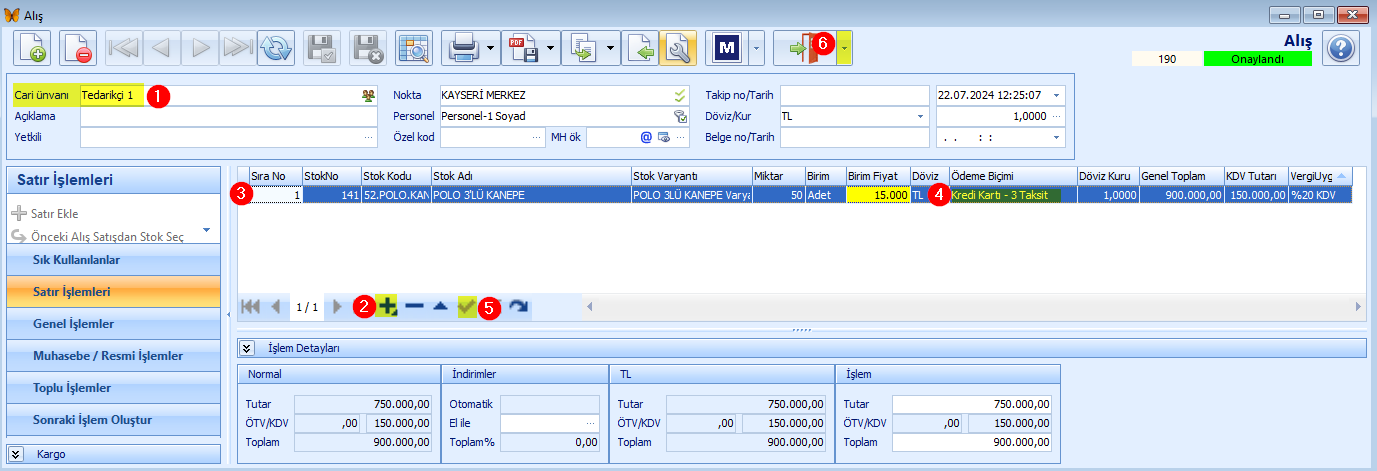Click the wrench settings icon in toolbar
The width and height of the screenshot is (1377, 471).
tap(677, 47)
